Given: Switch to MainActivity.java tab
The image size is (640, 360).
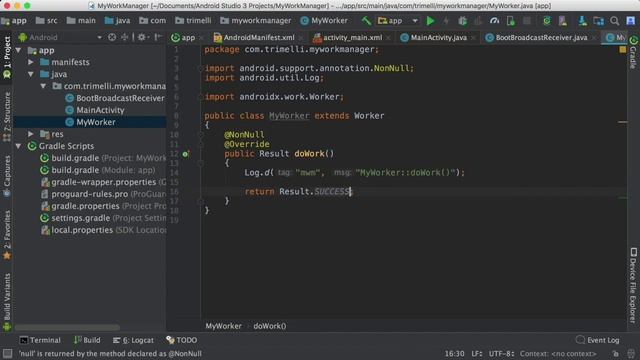Looking at the screenshot, I should 438,38.
